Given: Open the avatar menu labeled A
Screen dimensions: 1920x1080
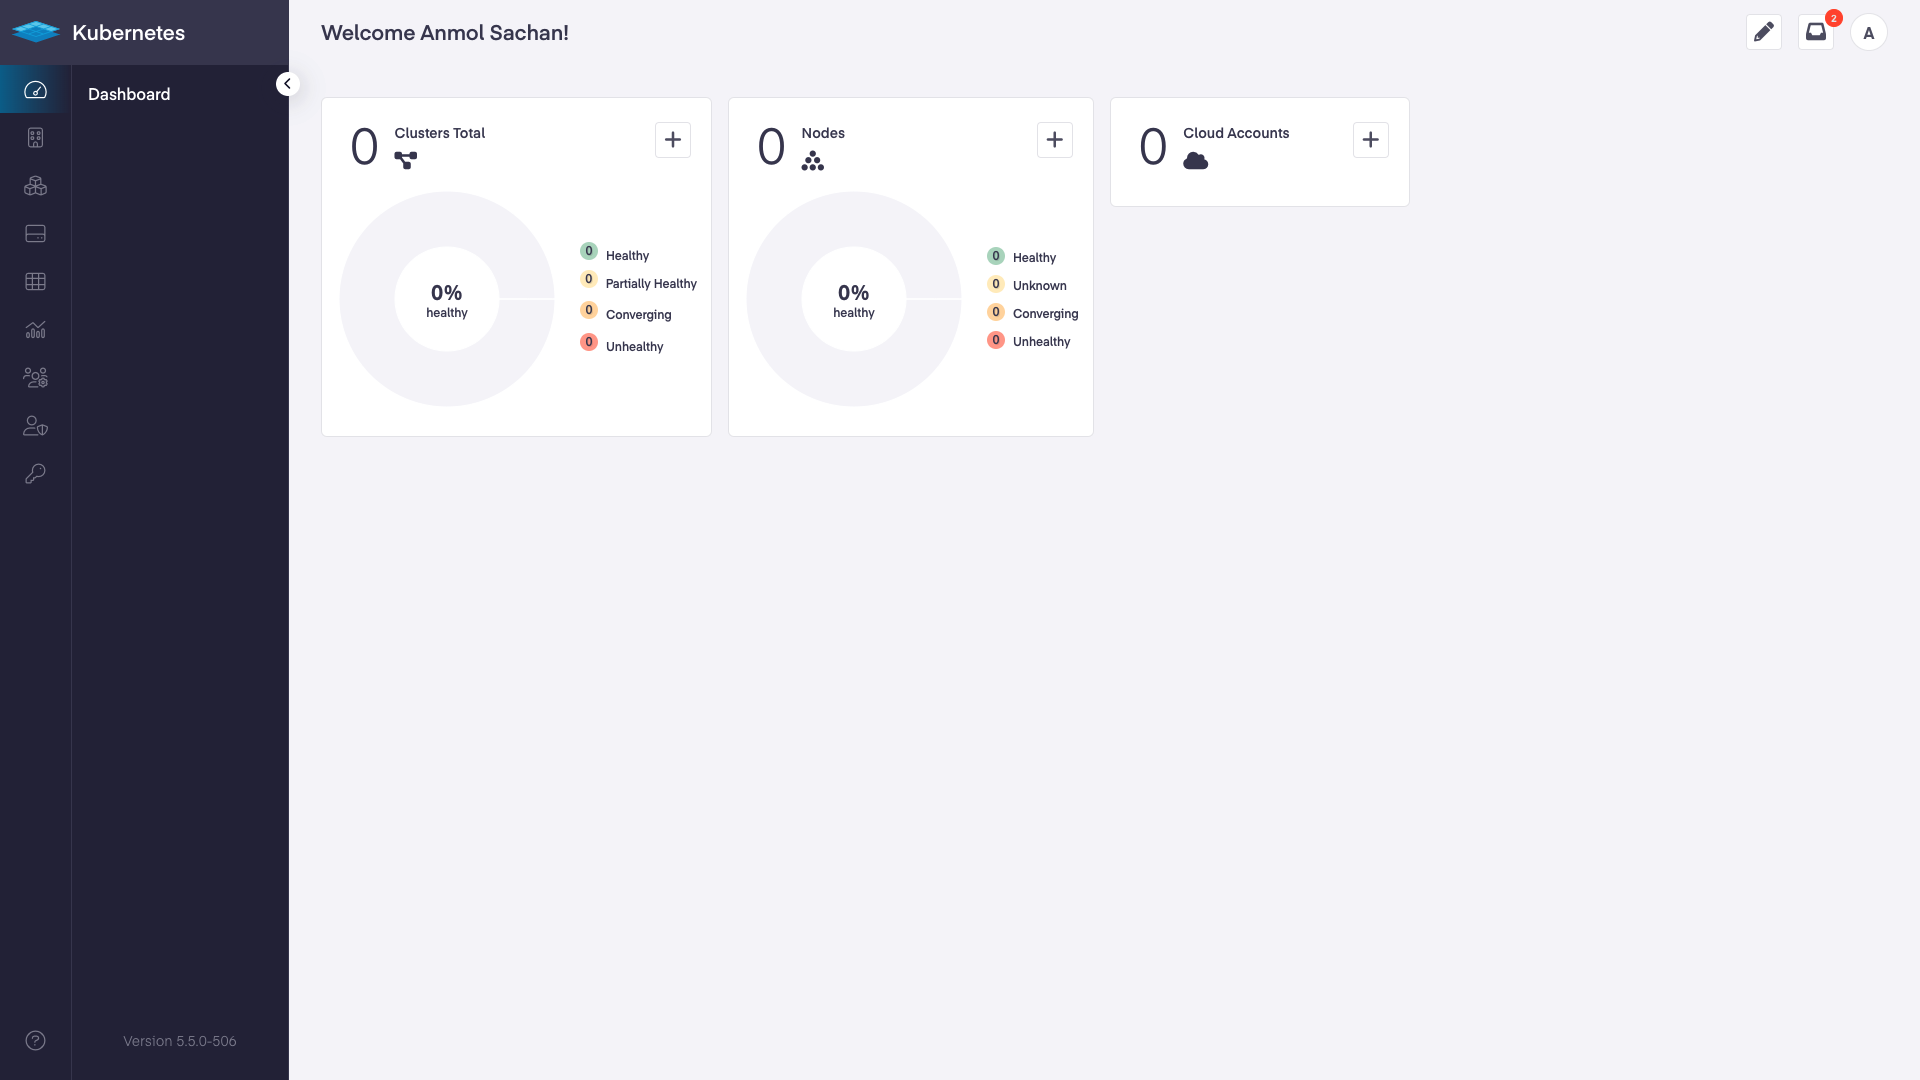Looking at the screenshot, I should click(x=1871, y=32).
